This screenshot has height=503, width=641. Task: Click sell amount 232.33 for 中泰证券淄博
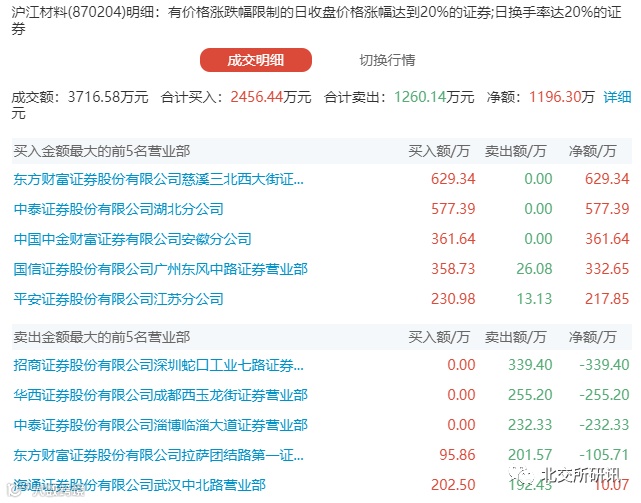[530, 425]
